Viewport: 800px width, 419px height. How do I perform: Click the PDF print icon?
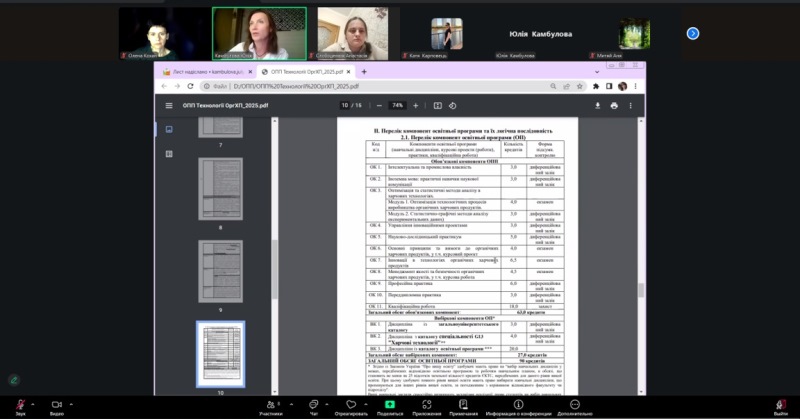point(613,105)
